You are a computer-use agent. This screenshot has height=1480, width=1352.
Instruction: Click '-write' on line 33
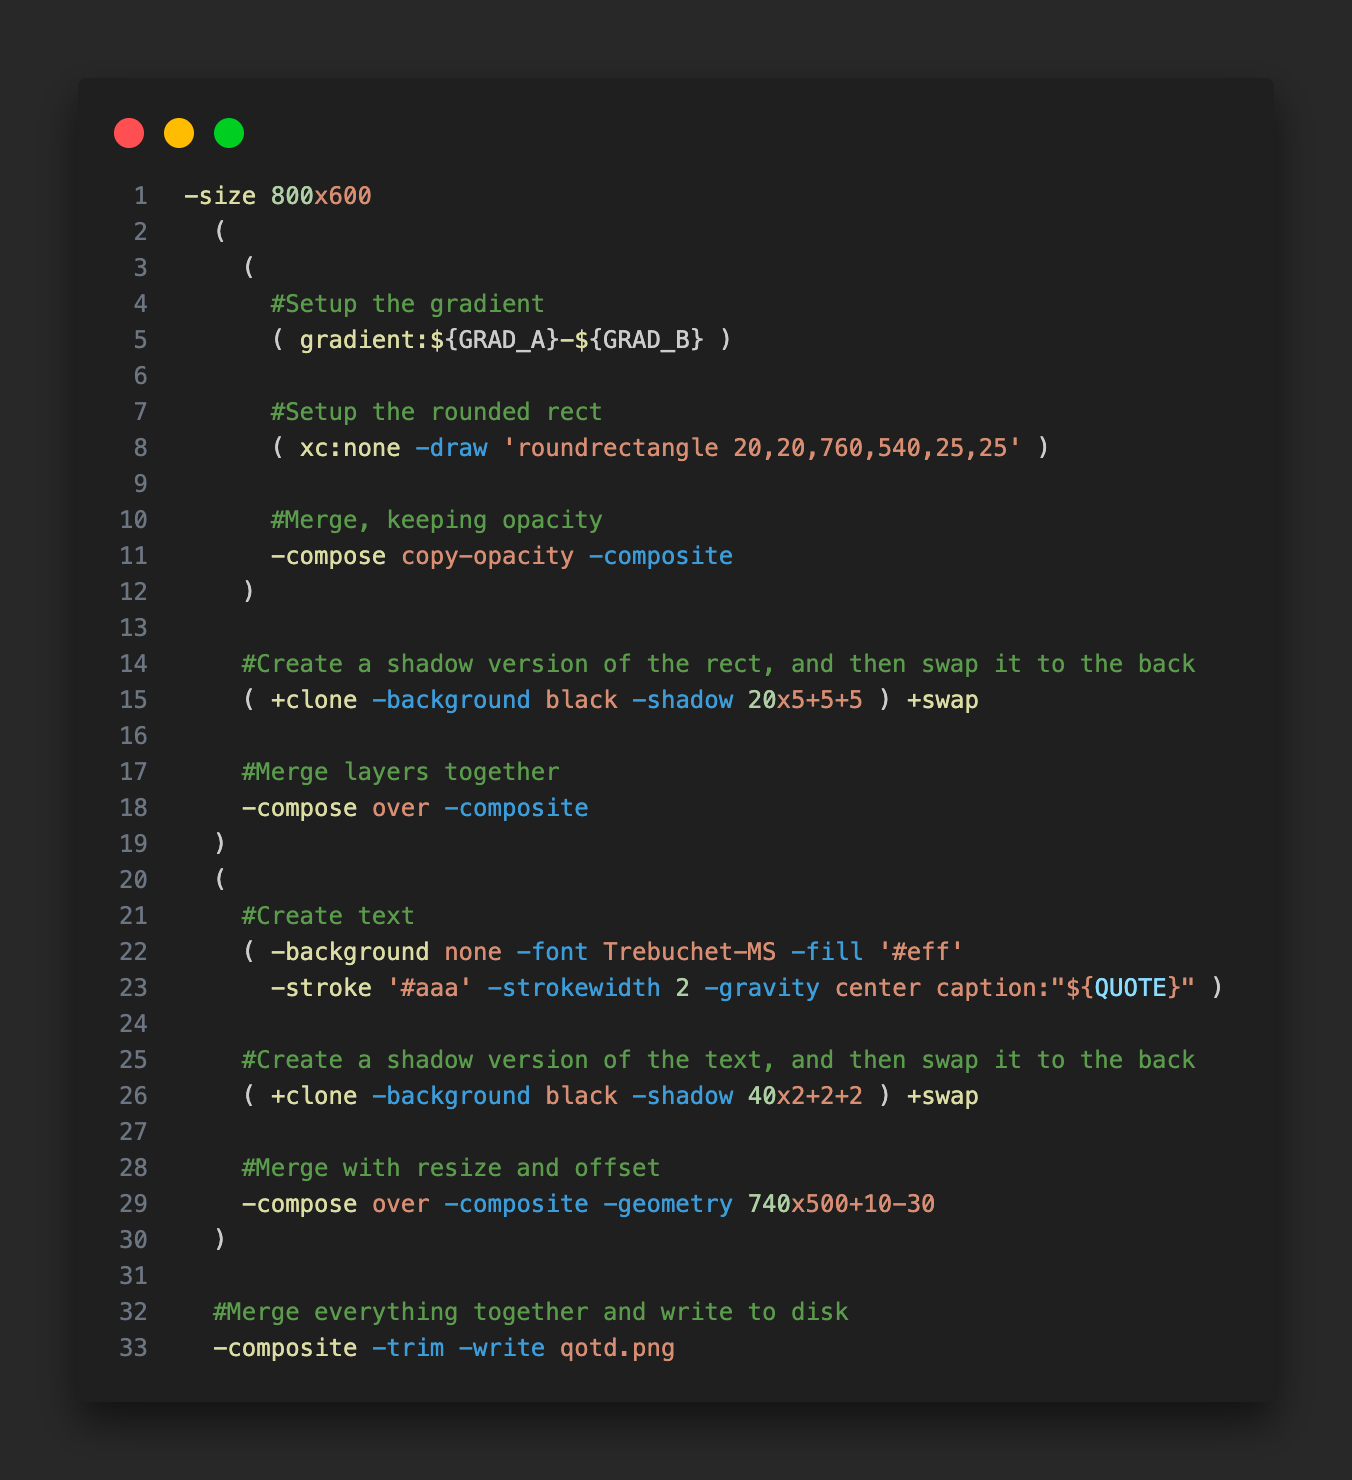[x=501, y=1348]
